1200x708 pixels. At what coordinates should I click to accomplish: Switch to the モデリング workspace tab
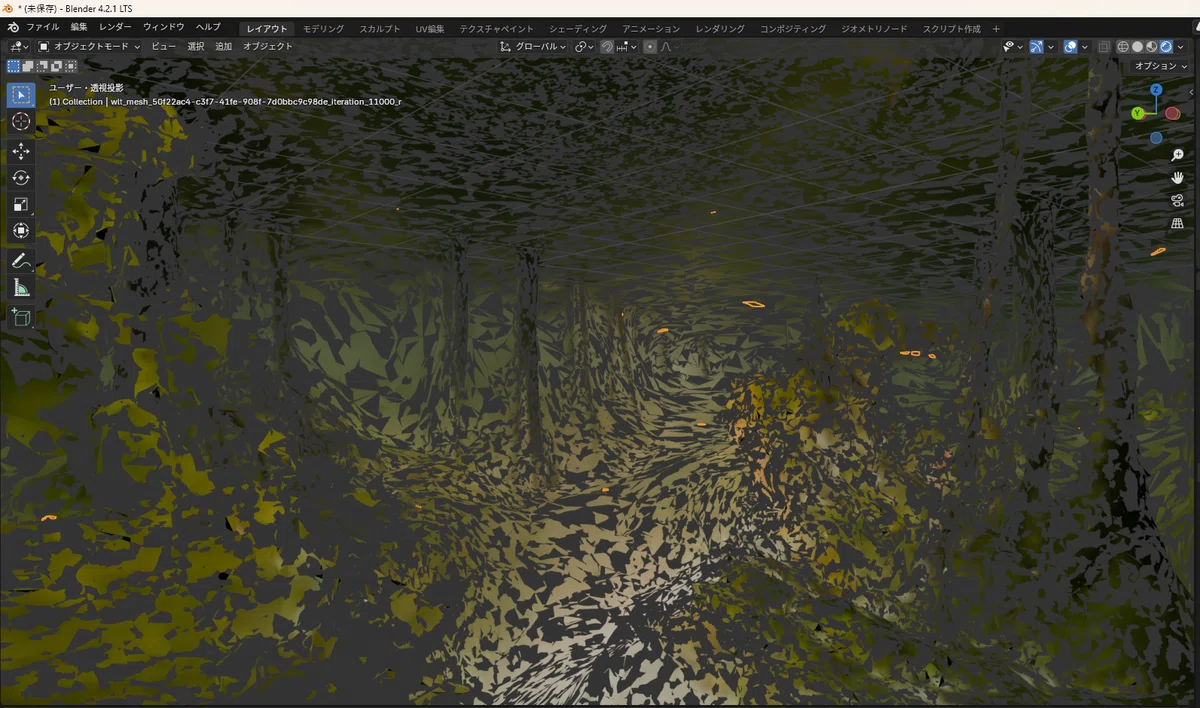point(321,29)
